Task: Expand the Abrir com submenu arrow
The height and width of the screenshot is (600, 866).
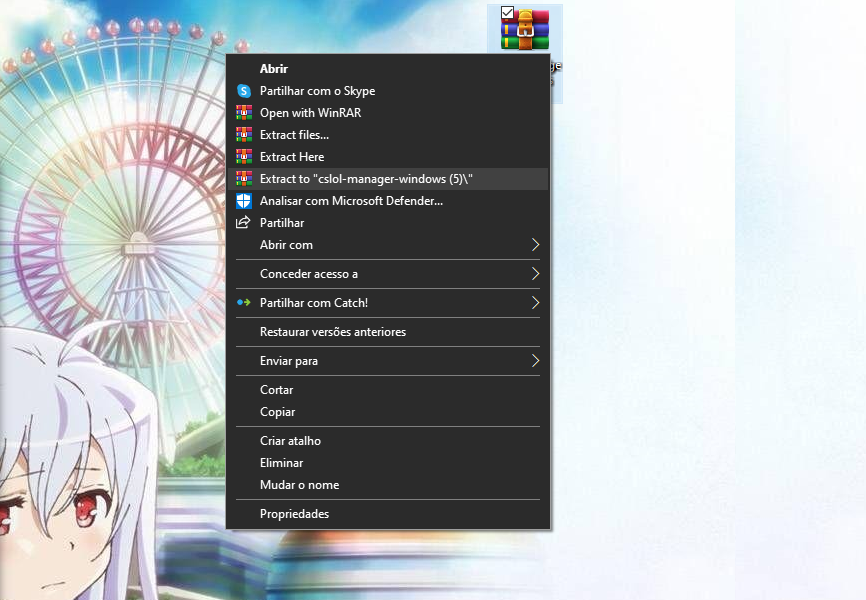Action: 535,245
